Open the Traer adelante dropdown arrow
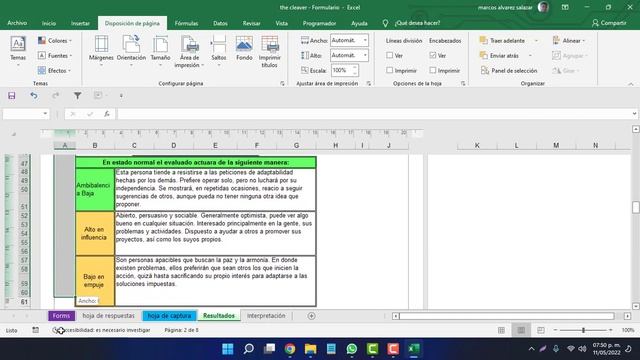Viewport: 640px width, 360px height. coord(536,41)
